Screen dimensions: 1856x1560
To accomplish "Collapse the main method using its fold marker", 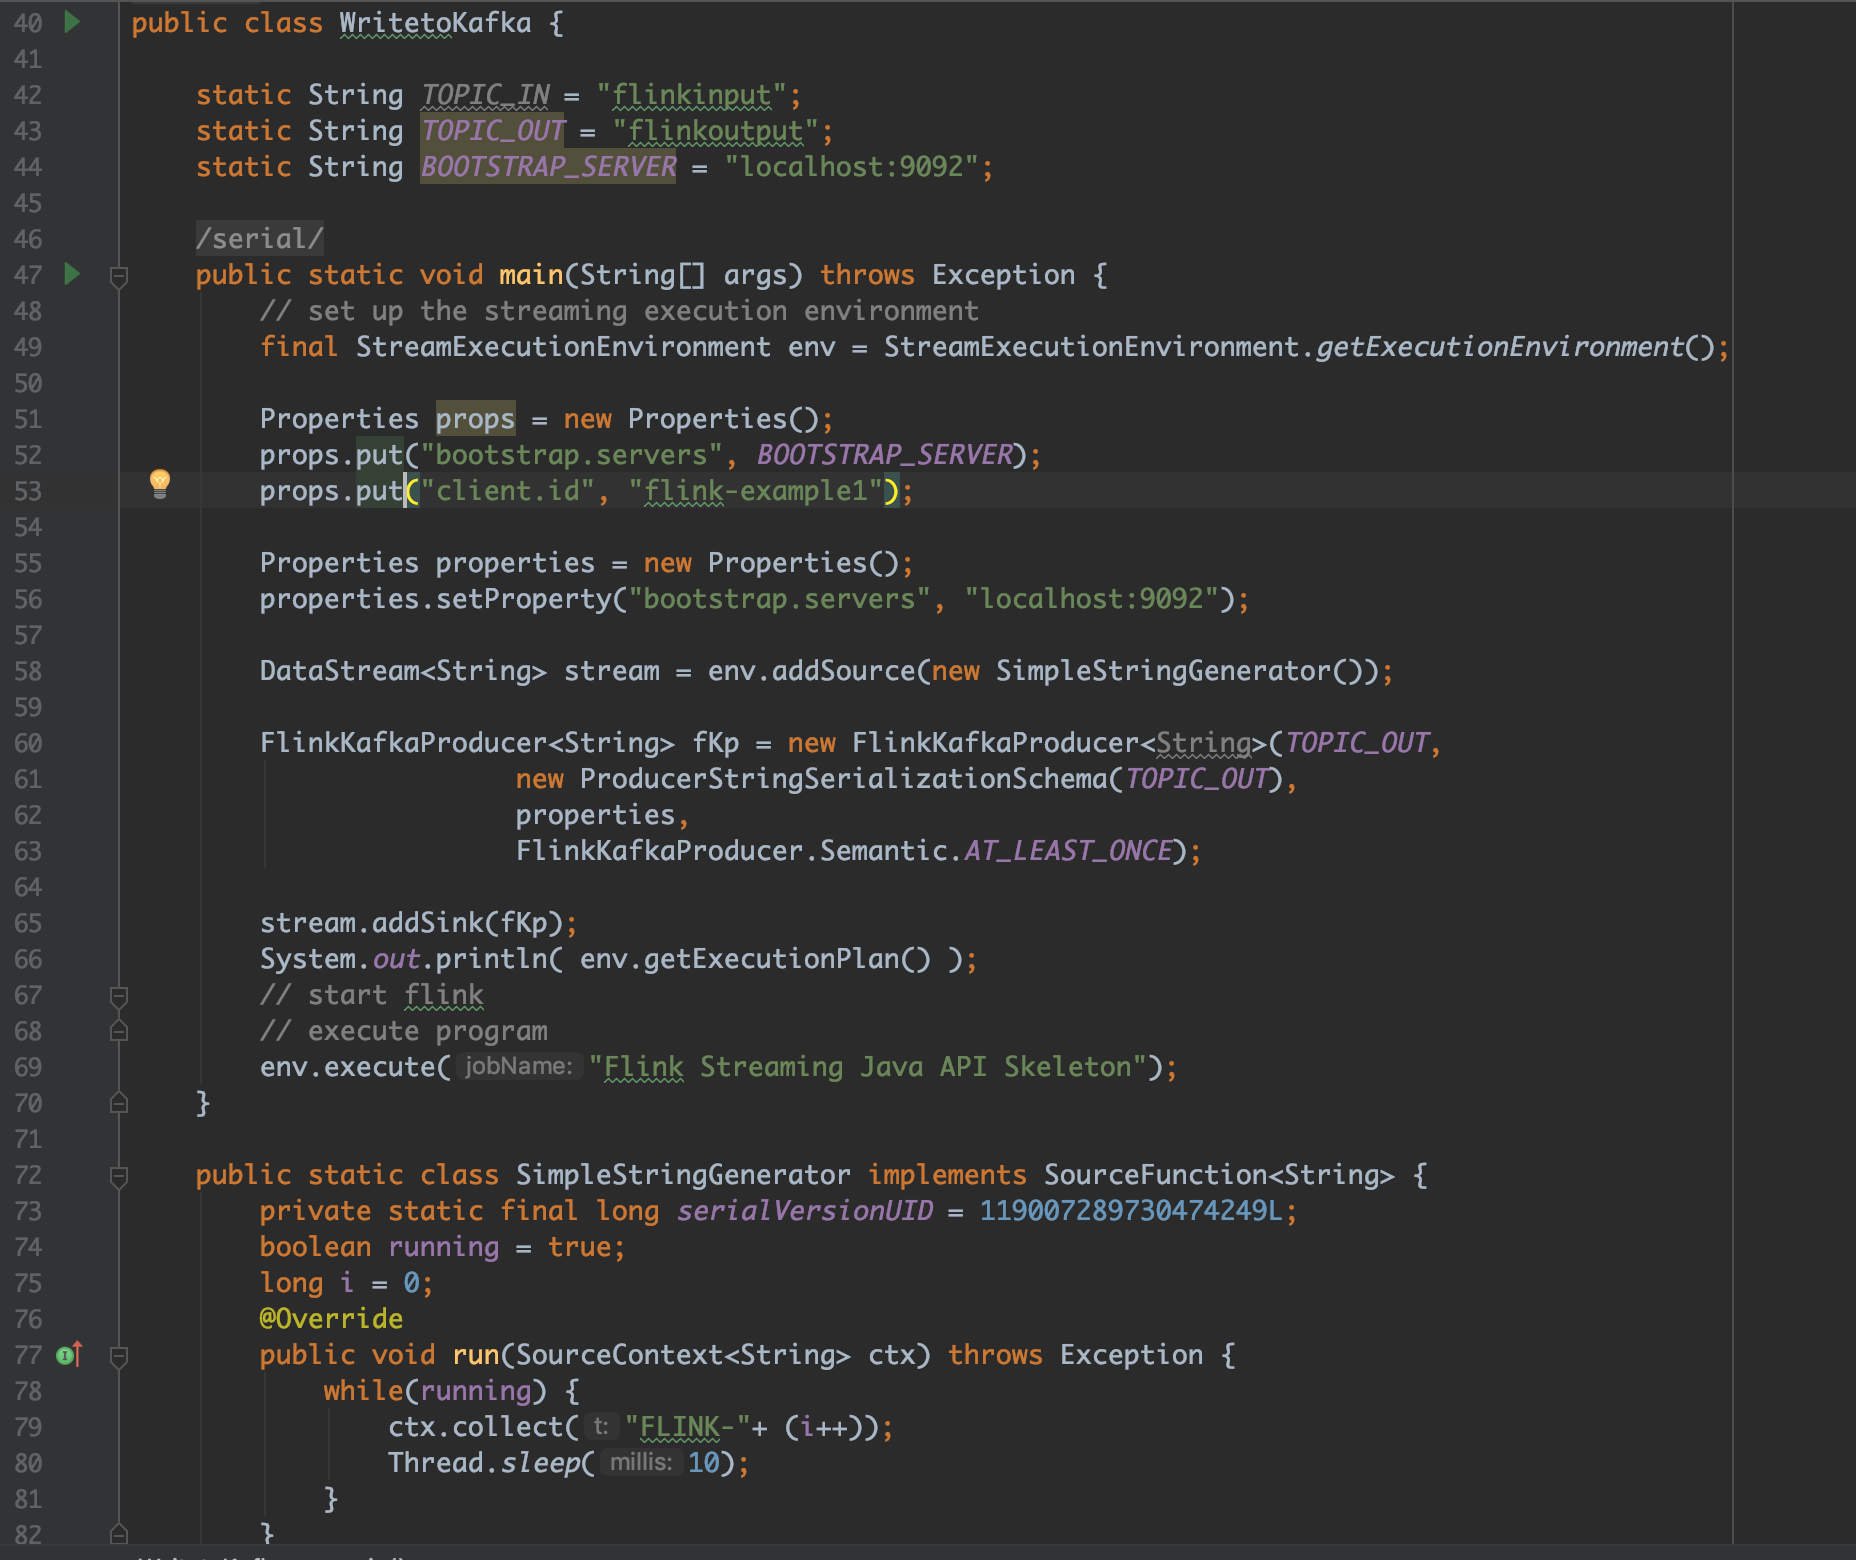I will click(x=118, y=276).
